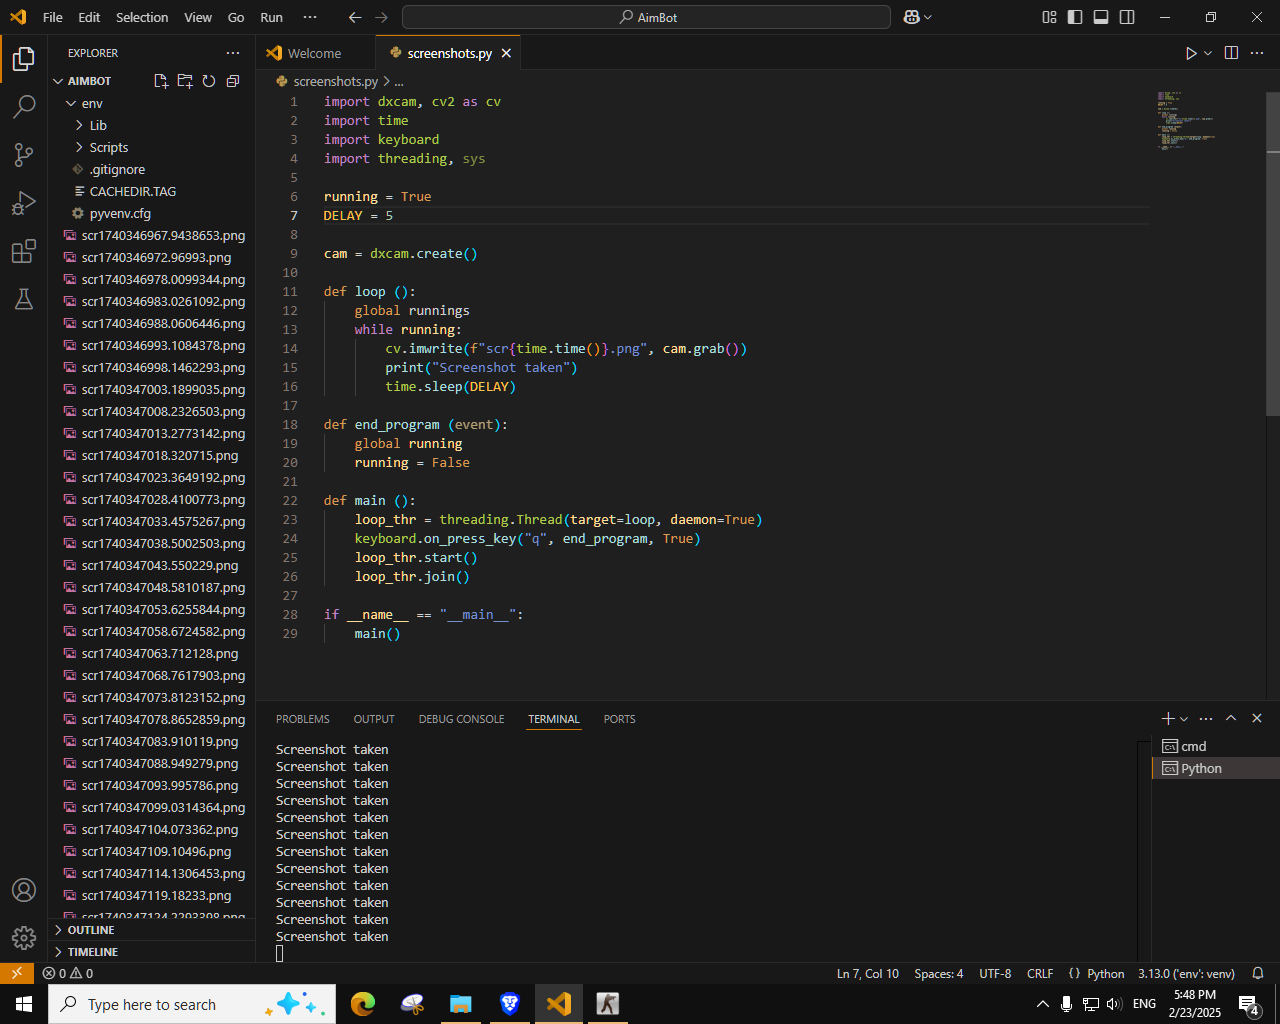The image size is (1280, 1024).
Task: Toggle the secondary side bar
Action: coord(1127,17)
